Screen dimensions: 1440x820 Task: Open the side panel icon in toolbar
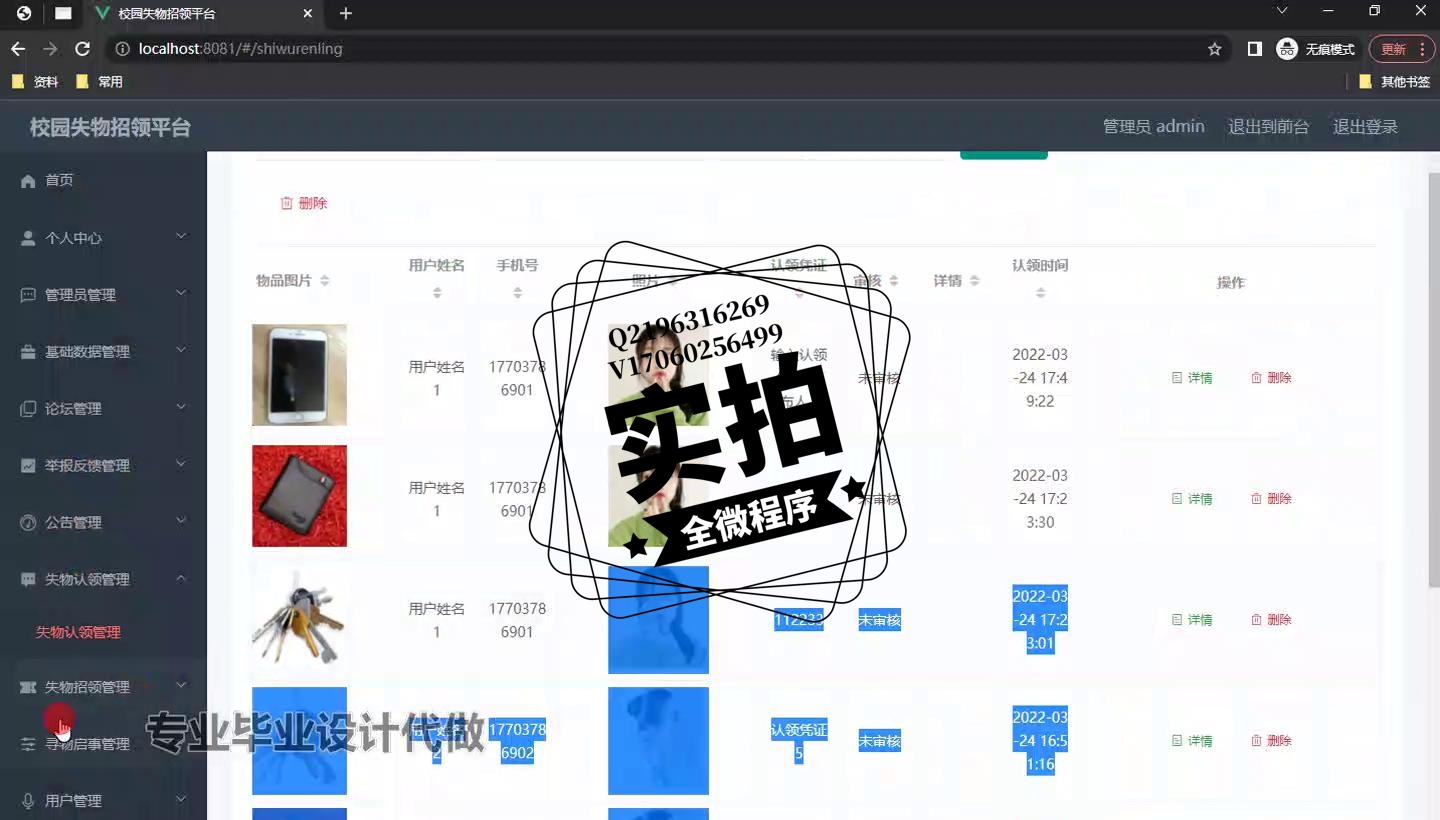tap(1255, 49)
